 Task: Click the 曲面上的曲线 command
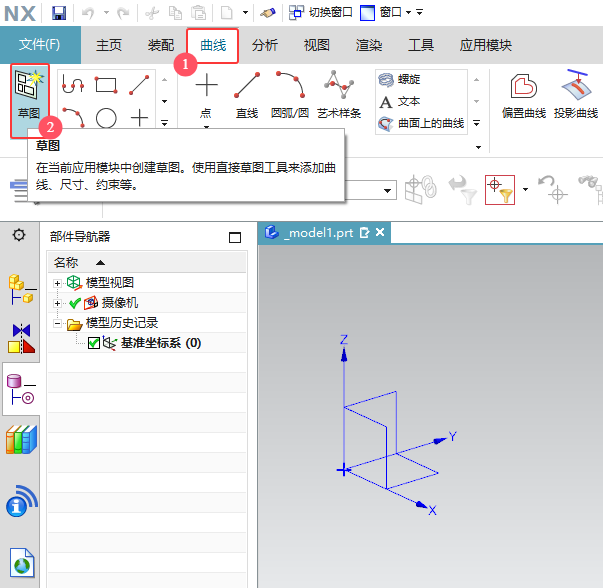[x=421, y=123]
